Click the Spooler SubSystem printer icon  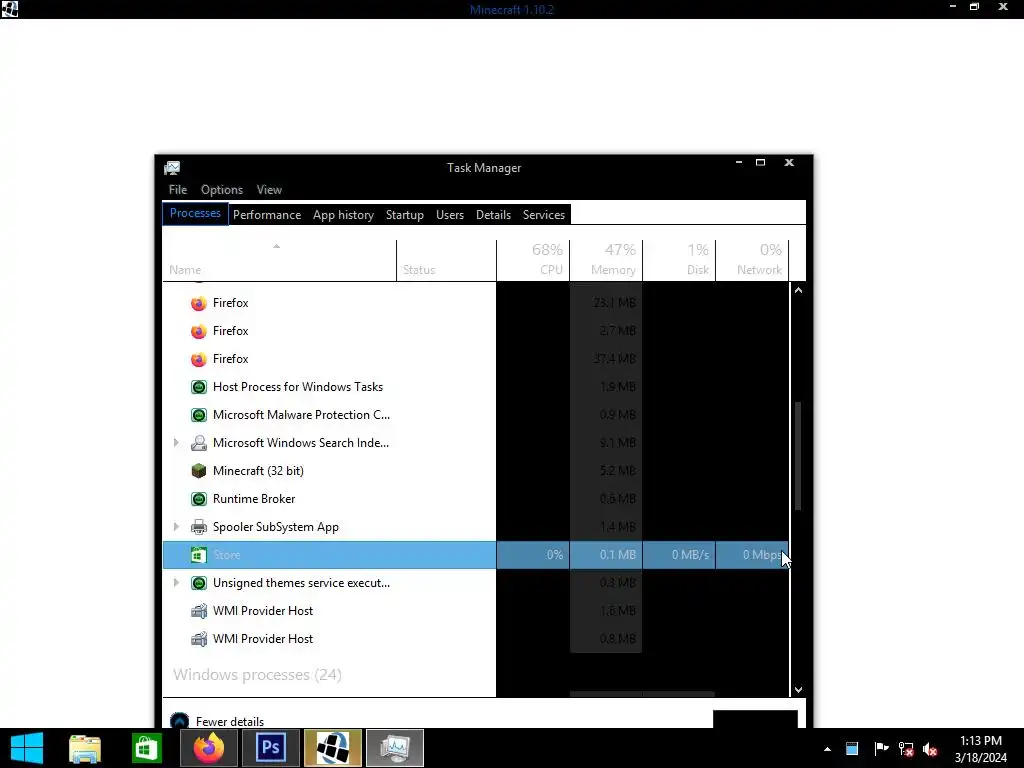(x=199, y=527)
